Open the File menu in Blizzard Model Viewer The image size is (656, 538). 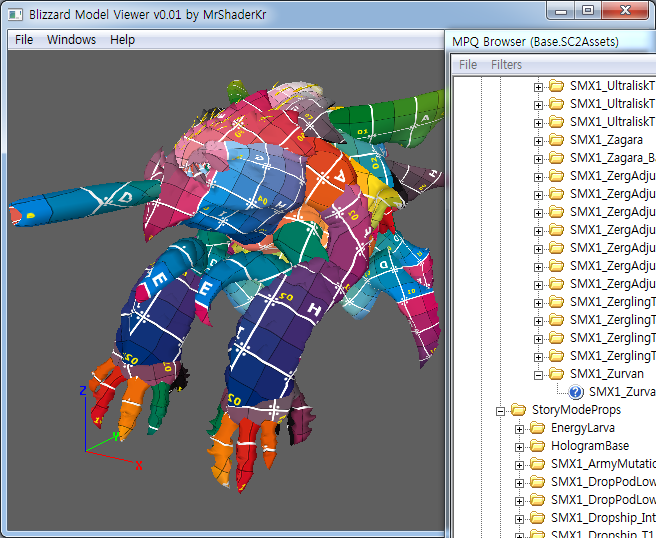pos(24,40)
